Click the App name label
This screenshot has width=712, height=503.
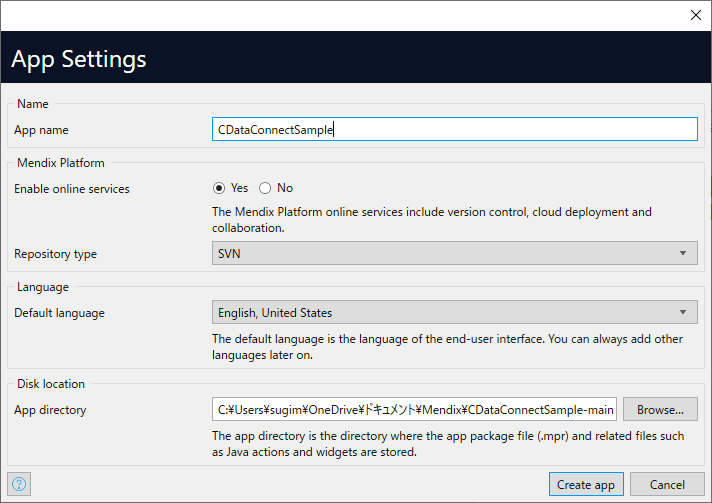pyautogui.click(x=41, y=130)
